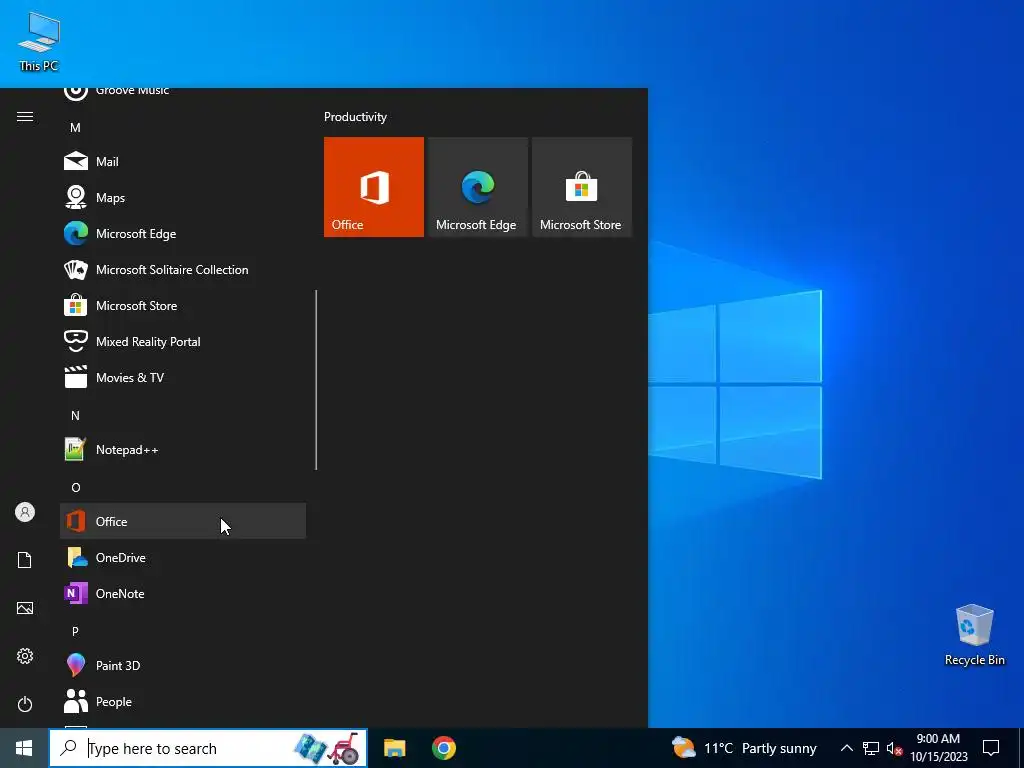This screenshot has width=1024, height=768.
Task: Open Microsoft Store from the app list
Action: point(183,305)
